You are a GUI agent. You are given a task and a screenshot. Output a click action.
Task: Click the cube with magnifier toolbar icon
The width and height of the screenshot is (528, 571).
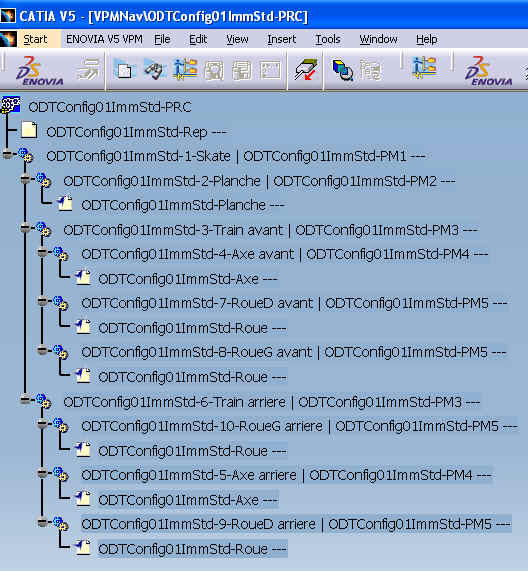pos(342,70)
